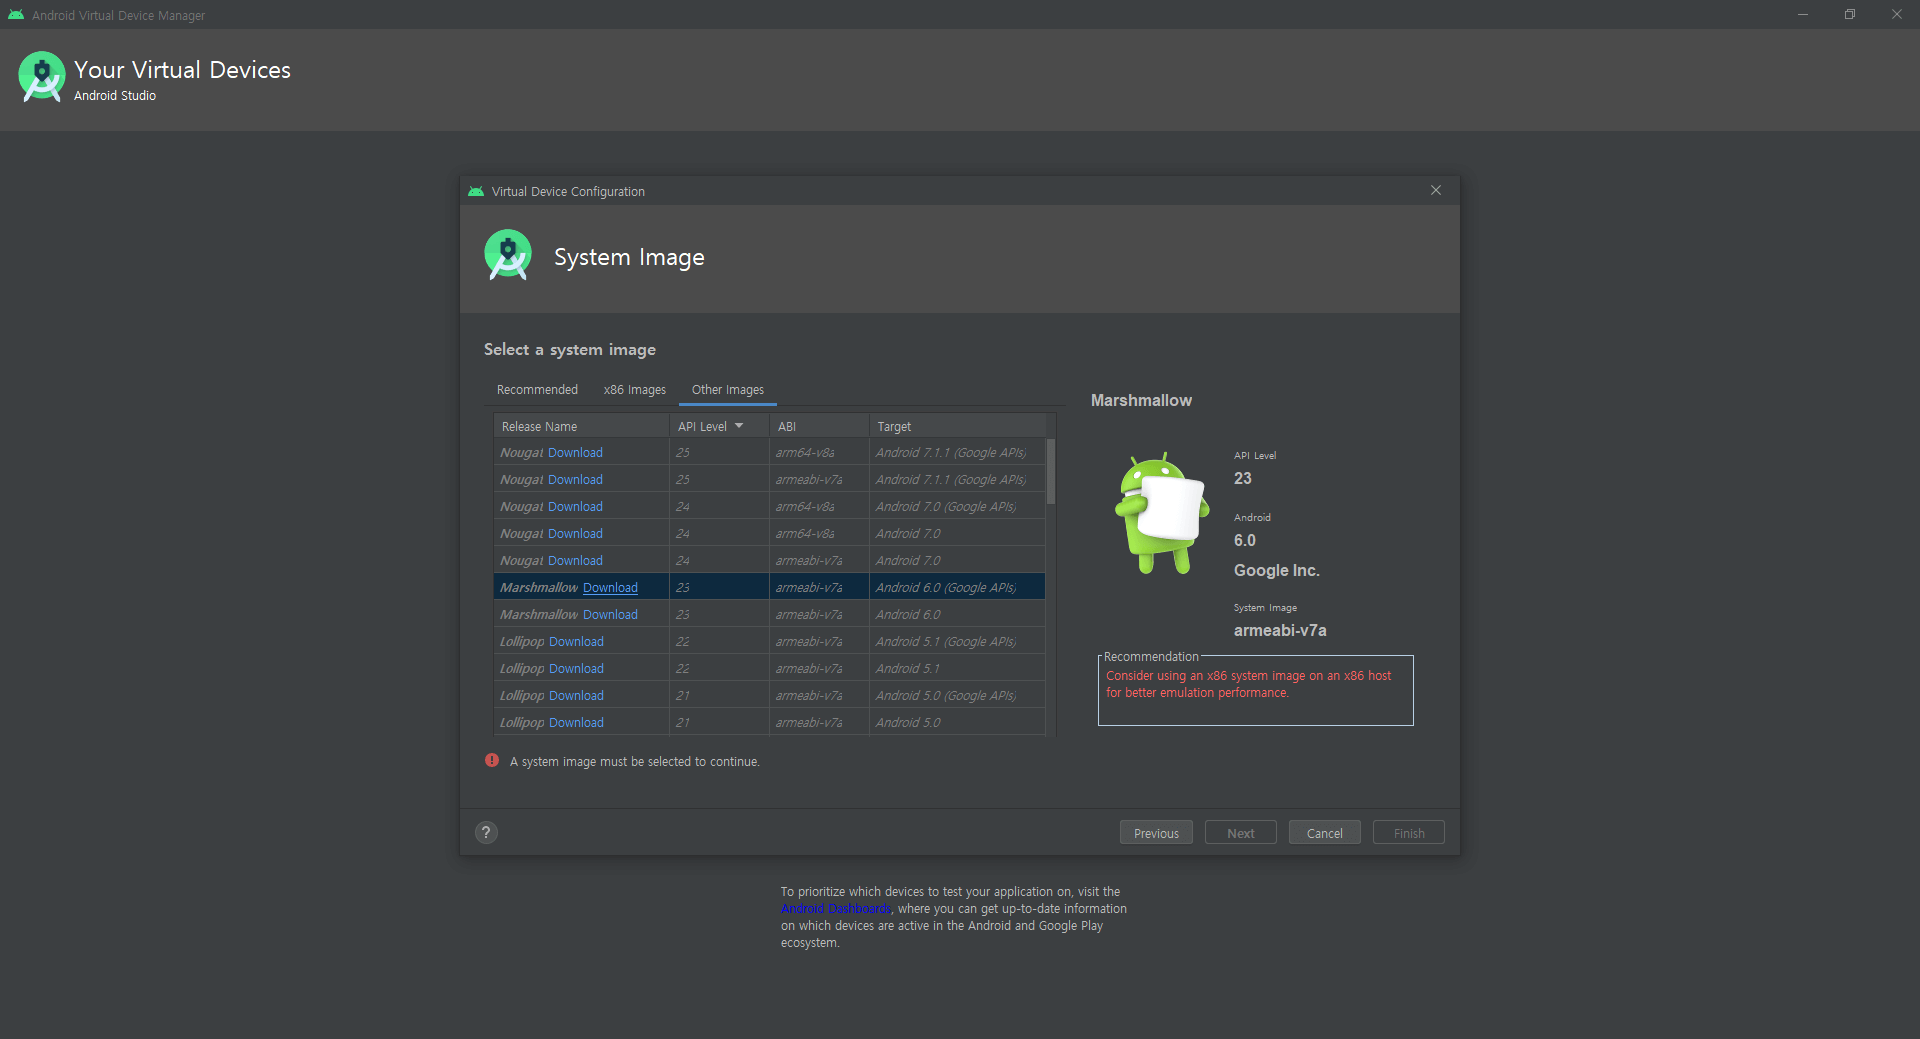
Task: Click the 'Android 6.0' target cell
Action: pyautogui.click(x=957, y=615)
